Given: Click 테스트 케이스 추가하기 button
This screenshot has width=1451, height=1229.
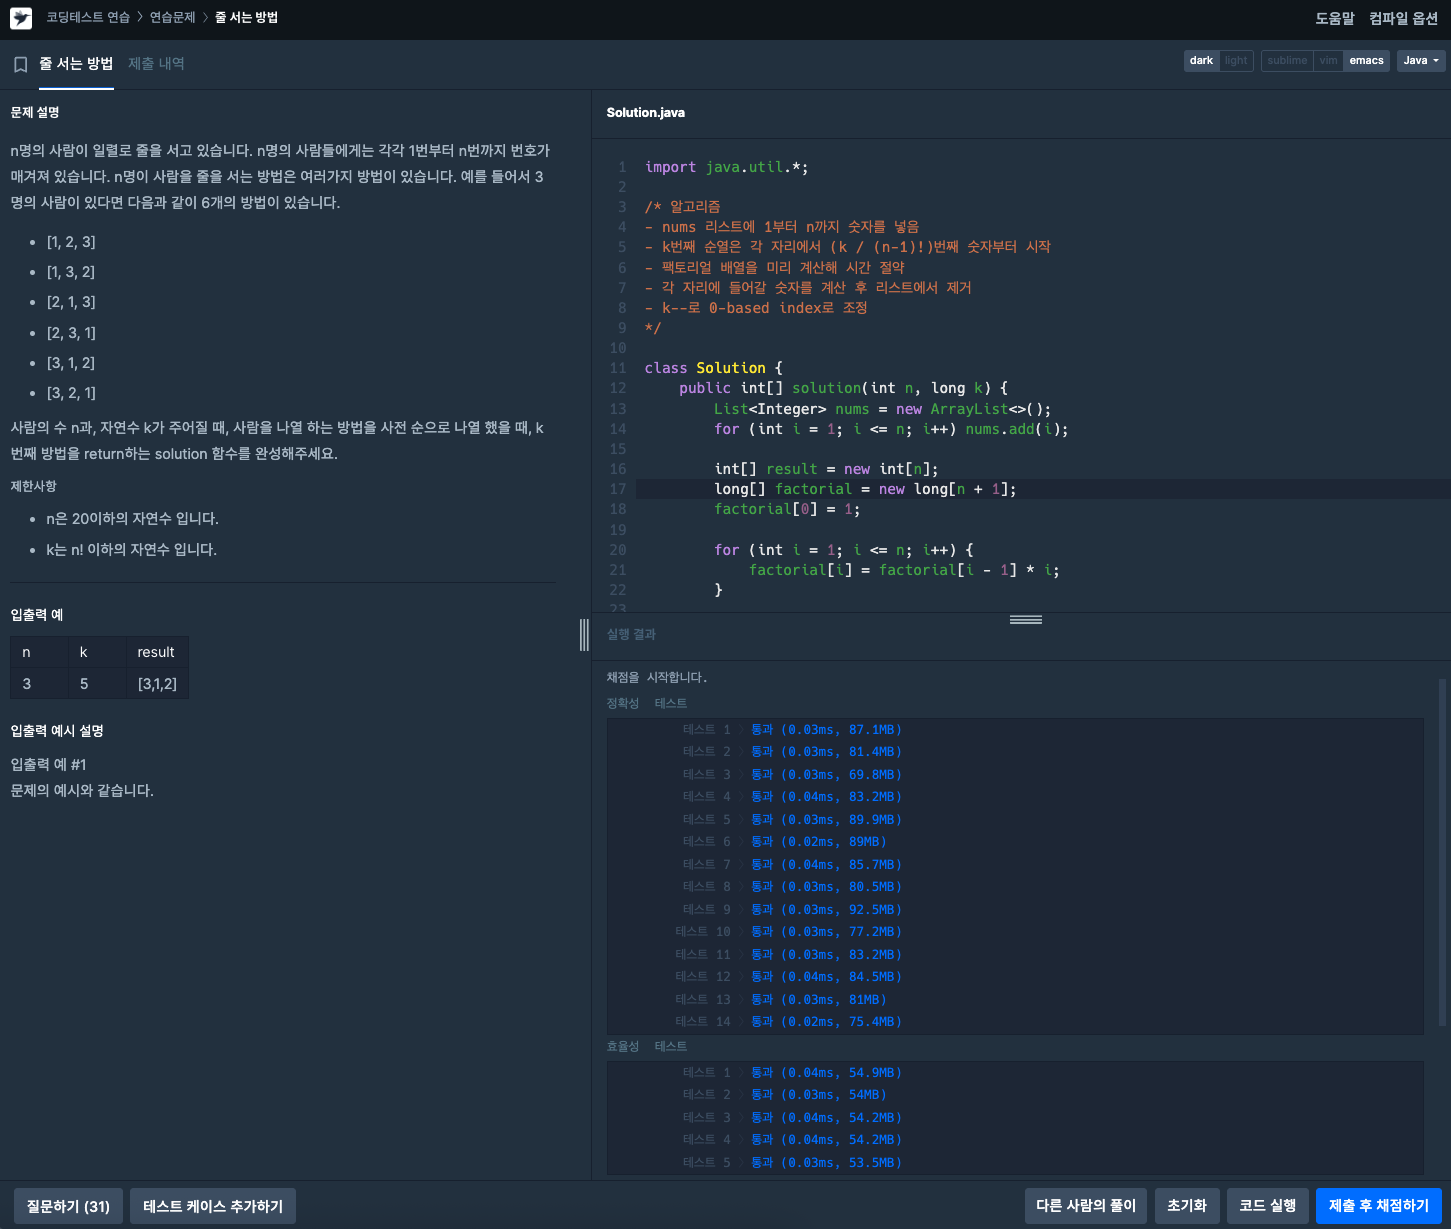Looking at the screenshot, I should [x=213, y=1206].
